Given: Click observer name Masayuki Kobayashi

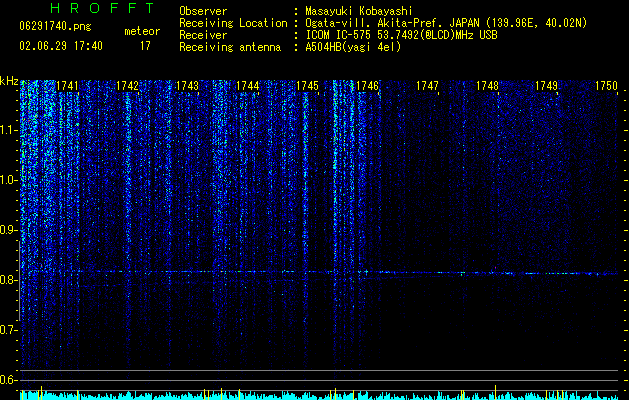Looking at the screenshot, I should coord(359,11).
